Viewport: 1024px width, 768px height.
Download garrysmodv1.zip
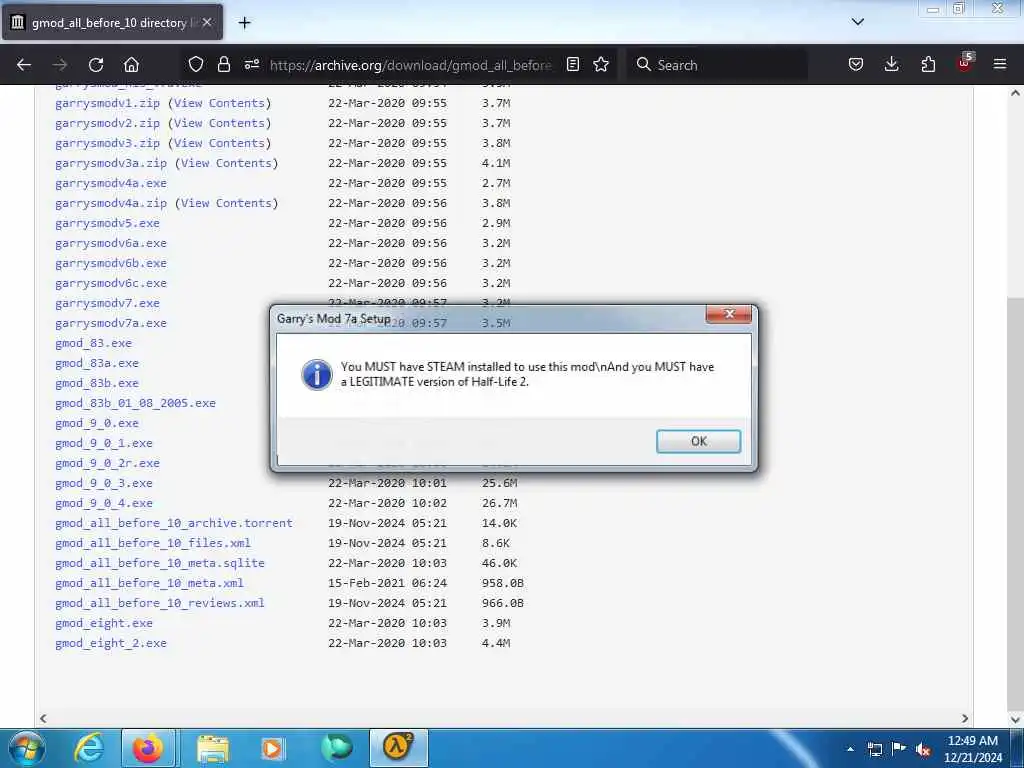pos(107,103)
